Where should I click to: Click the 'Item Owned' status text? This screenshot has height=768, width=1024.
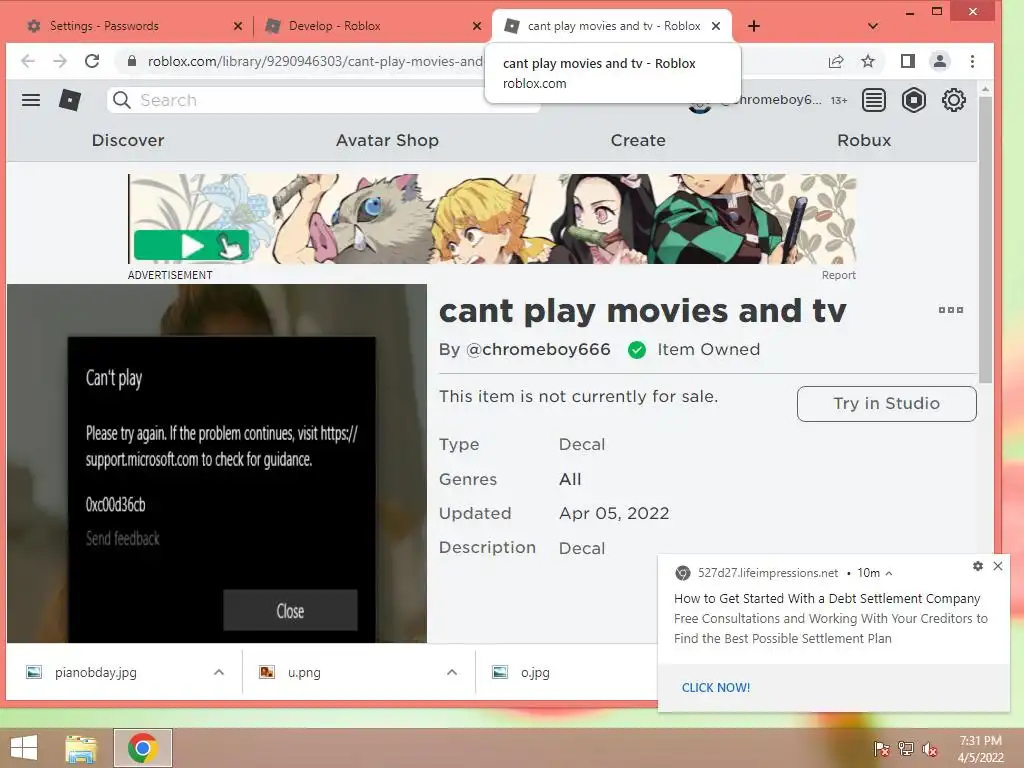(709, 349)
